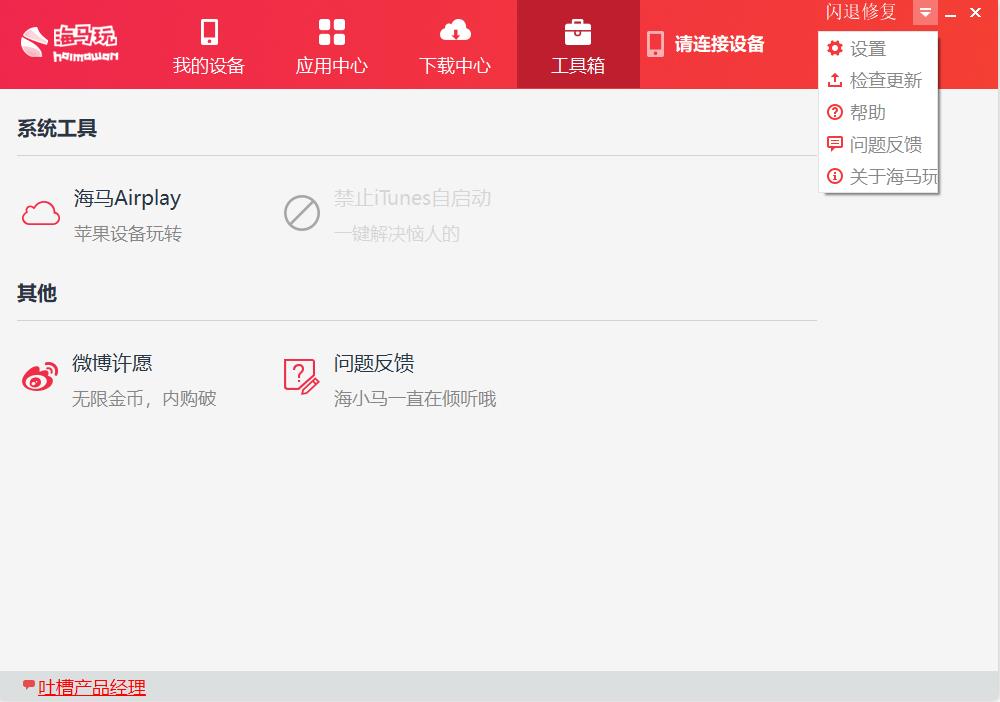Click the Haimawan logo in header
Viewport: 1000px width, 702px height.
click(69, 43)
